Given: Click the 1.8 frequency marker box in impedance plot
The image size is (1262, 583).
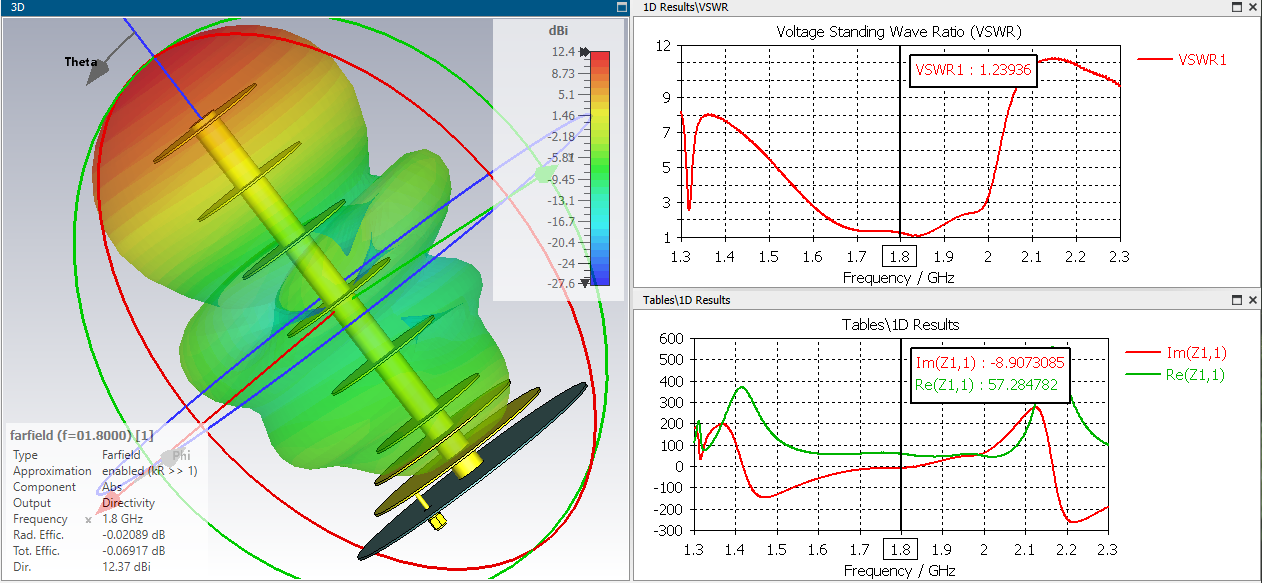Looking at the screenshot, I should pos(900,550).
